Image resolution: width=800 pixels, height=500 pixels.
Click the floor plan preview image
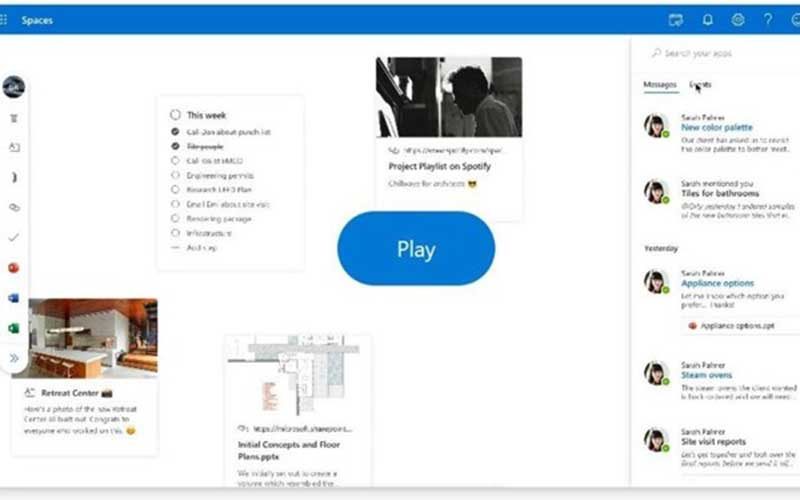(x=298, y=375)
